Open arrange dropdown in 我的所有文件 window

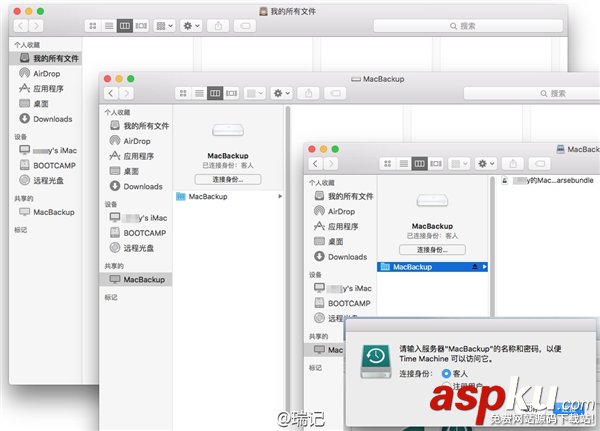[x=165, y=26]
